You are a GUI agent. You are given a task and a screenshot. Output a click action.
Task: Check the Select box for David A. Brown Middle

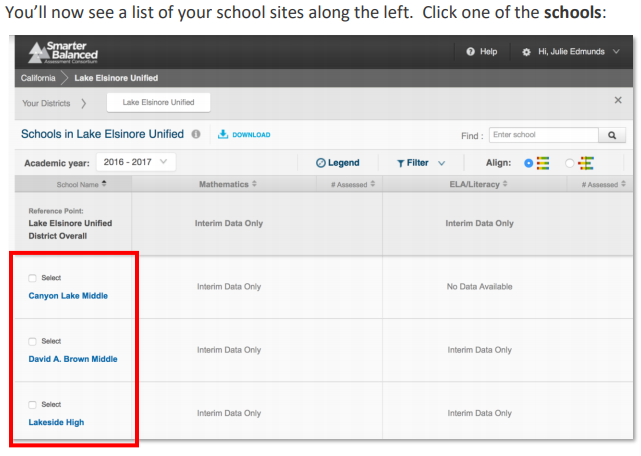(x=32, y=341)
